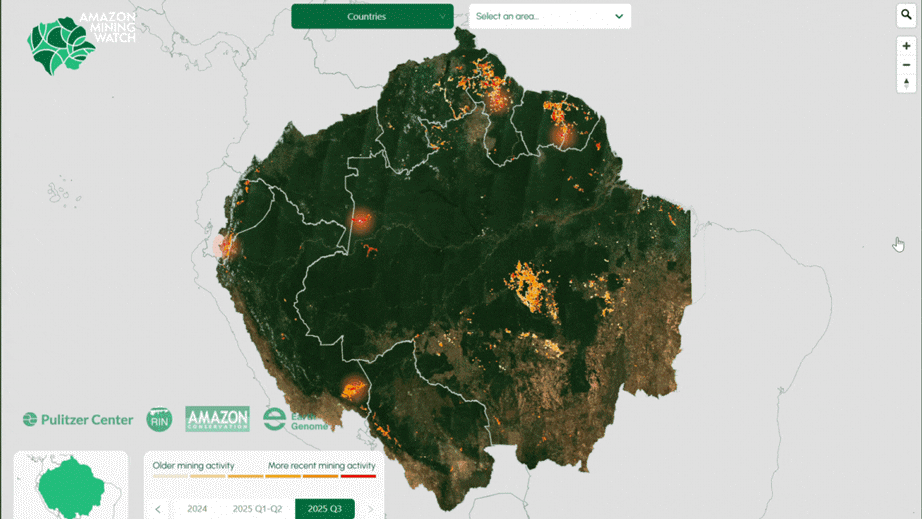Click the chevron in the area selector
Image resolution: width=922 pixels, height=519 pixels.
pyautogui.click(x=619, y=16)
